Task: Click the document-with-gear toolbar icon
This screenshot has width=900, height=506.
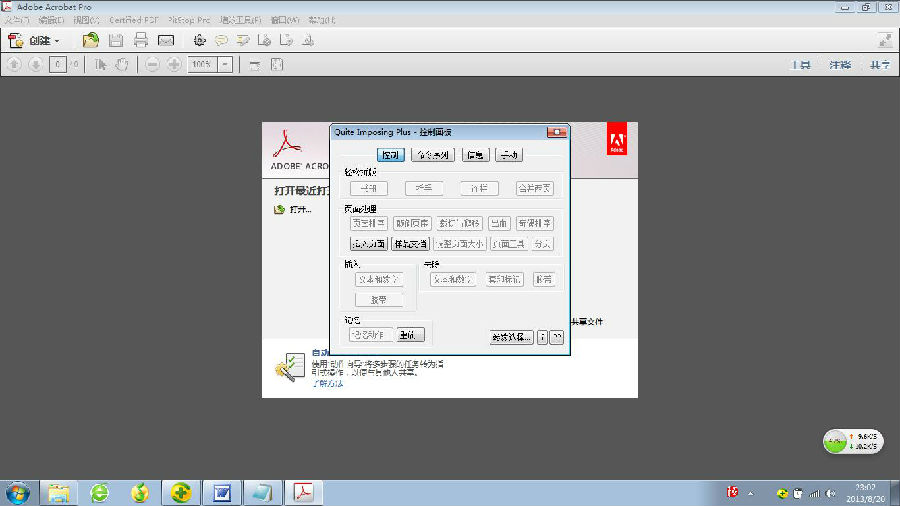Action: [x=264, y=40]
